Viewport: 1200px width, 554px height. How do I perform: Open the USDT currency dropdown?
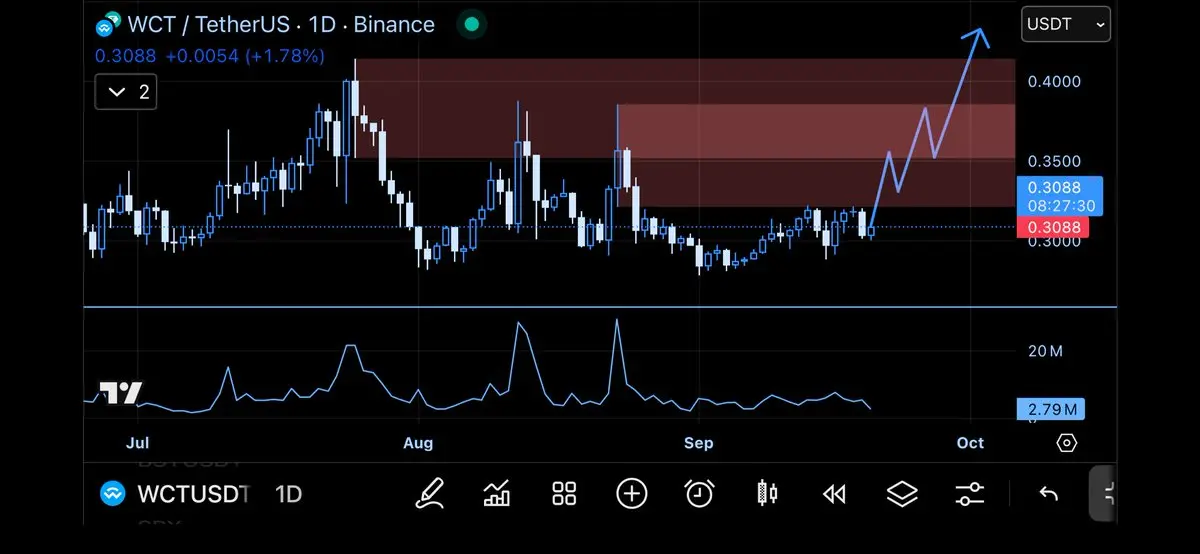(x=1065, y=24)
